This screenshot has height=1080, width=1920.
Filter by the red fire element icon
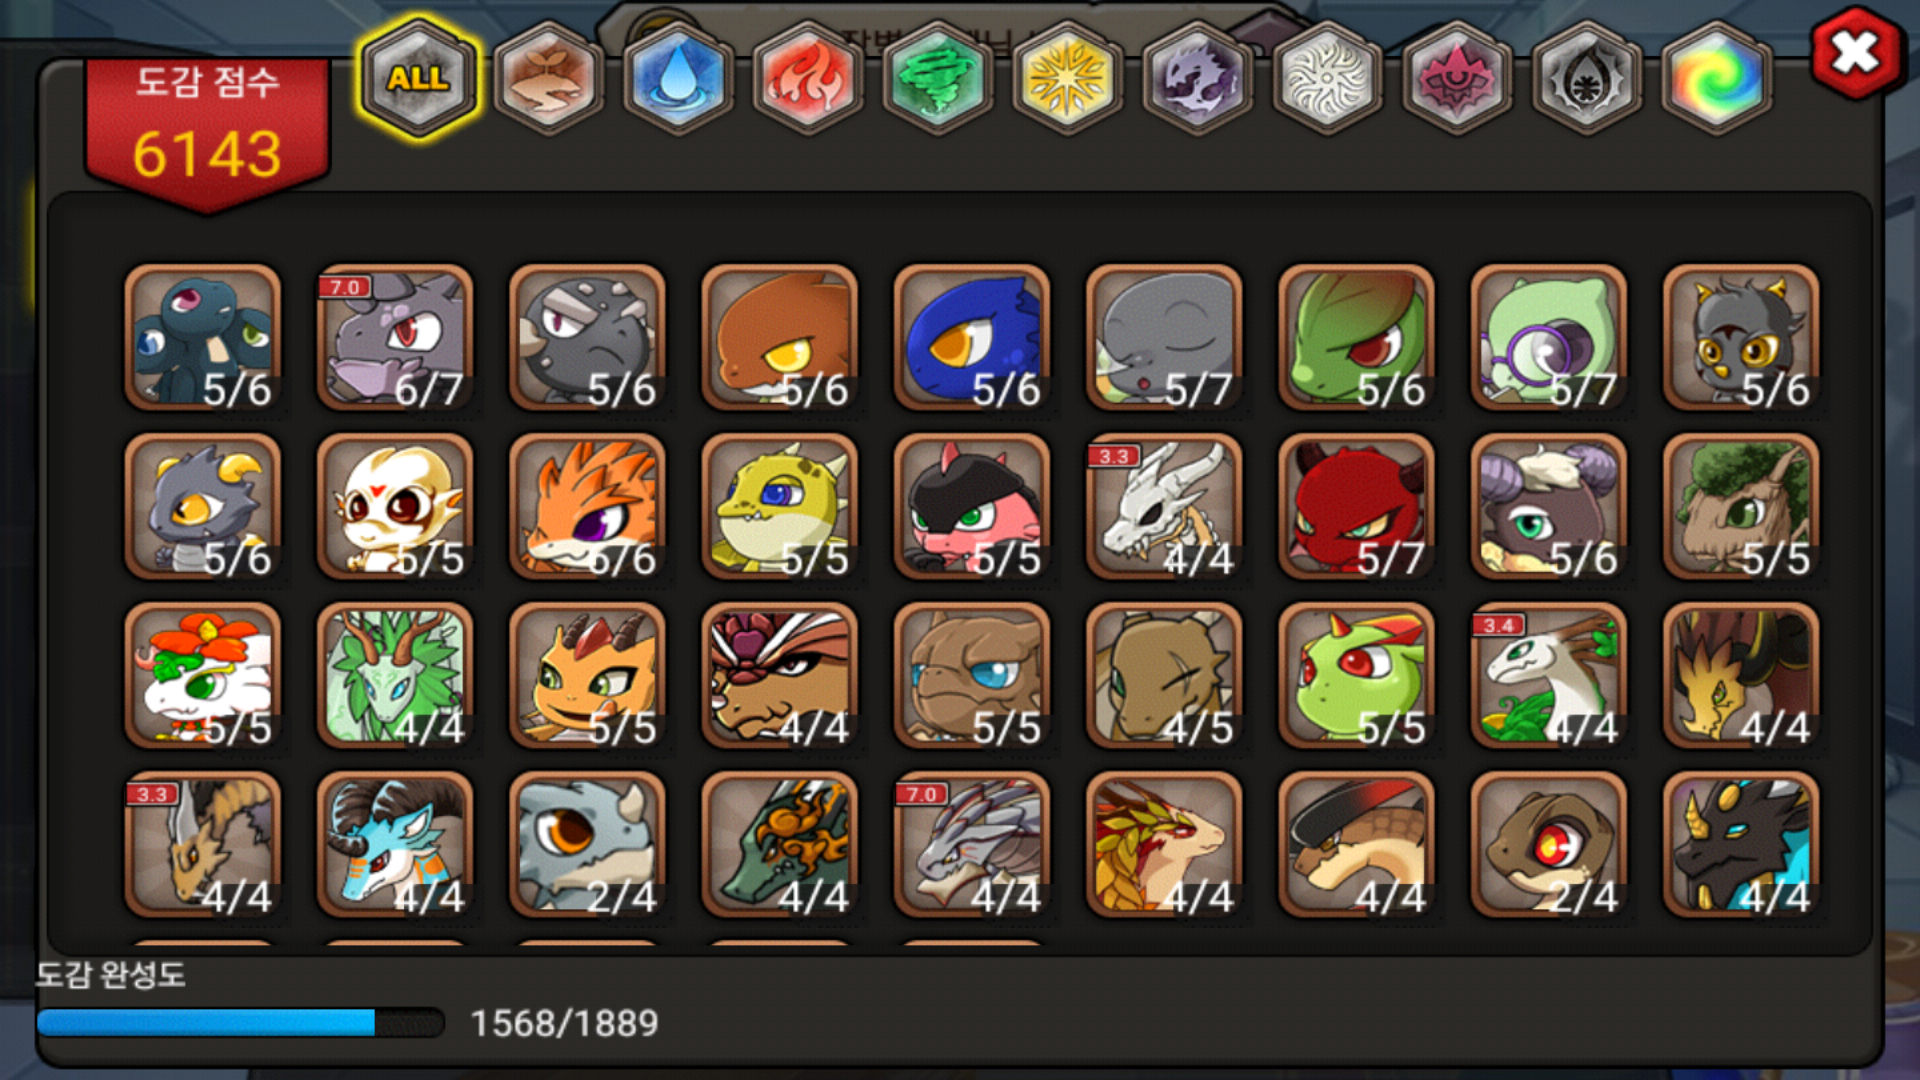[x=808, y=78]
